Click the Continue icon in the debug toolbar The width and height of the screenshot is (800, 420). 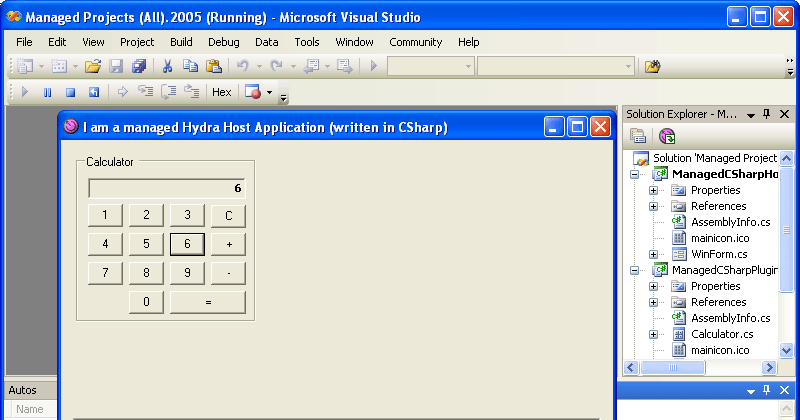tap(24, 92)
